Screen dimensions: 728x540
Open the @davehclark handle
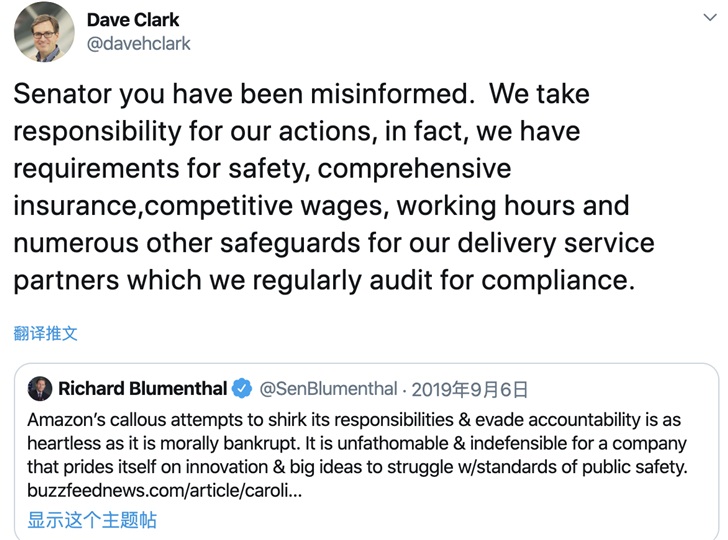point(138,44)
